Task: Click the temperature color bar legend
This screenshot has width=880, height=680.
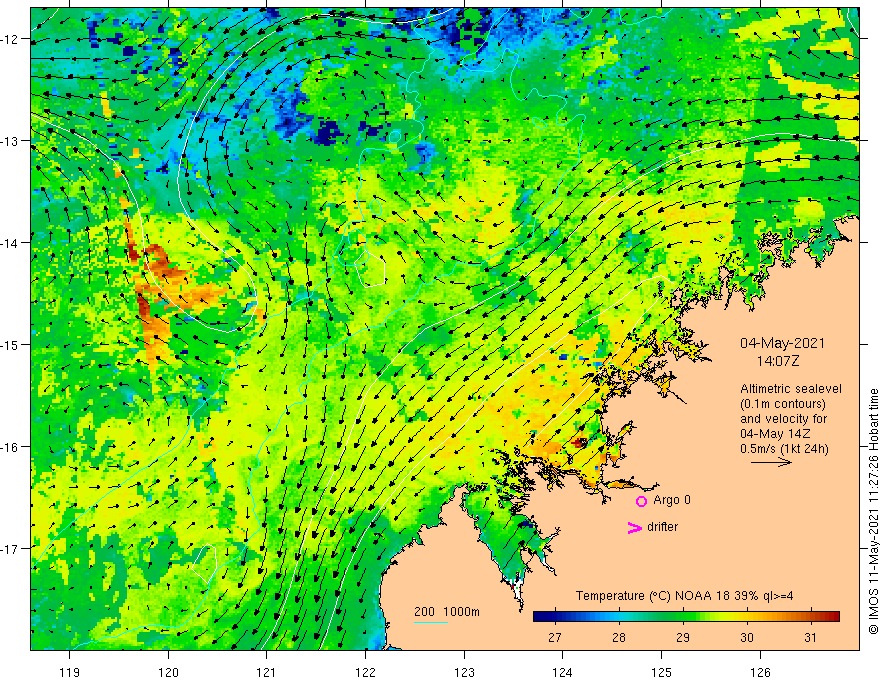Action: [x=686, y=617]
